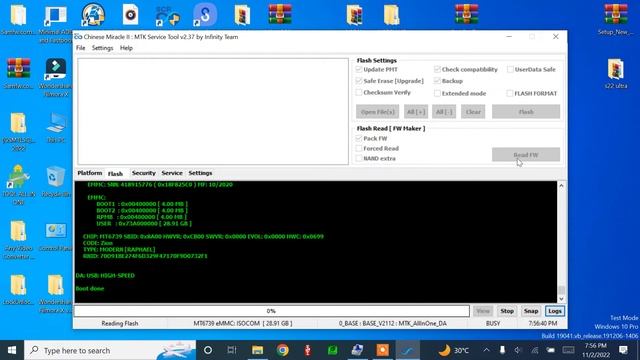Launch the purple S app shortcut

pyautogui.click(x=205, y=15)
